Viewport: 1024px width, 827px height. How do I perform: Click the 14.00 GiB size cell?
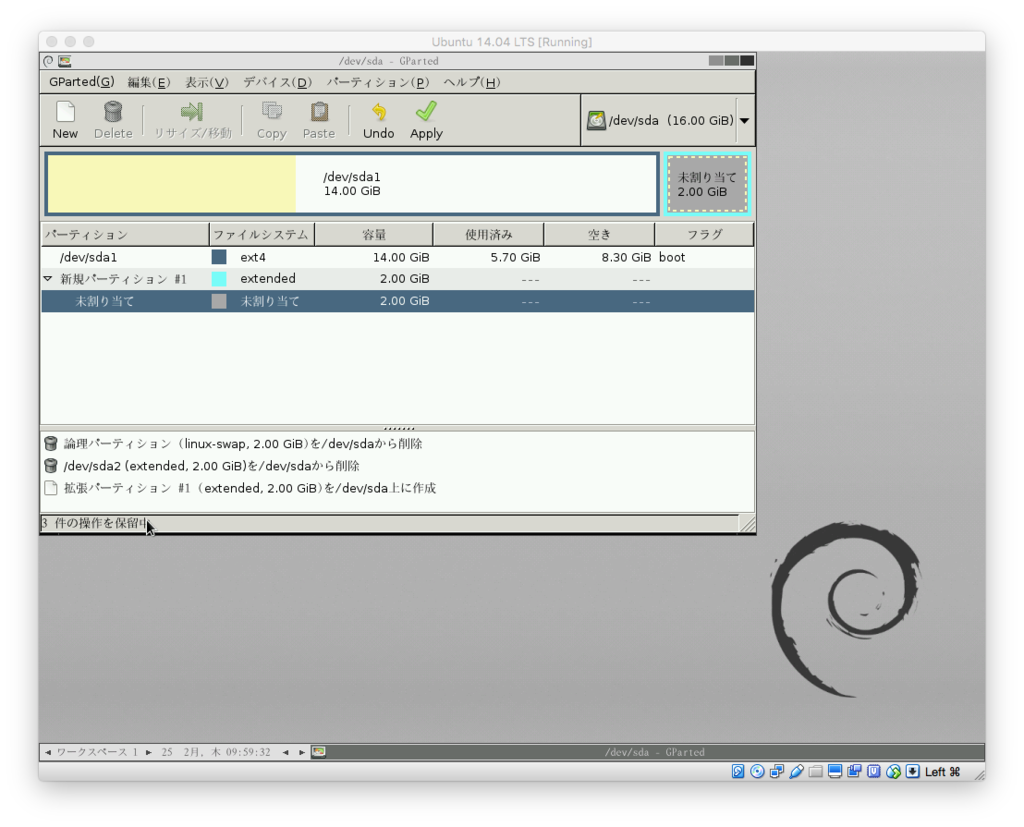401,257
